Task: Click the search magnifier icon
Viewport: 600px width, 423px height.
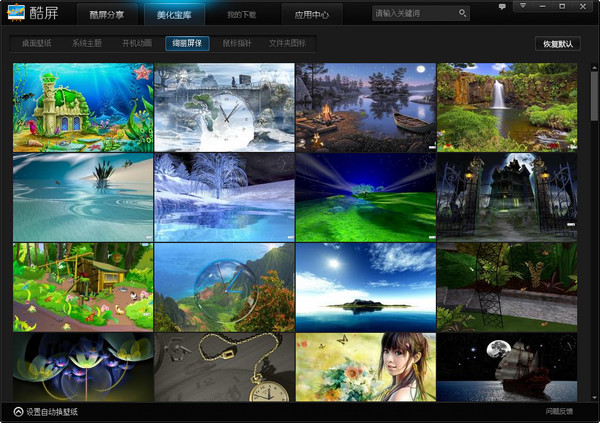Action: (x=462, y=14)
